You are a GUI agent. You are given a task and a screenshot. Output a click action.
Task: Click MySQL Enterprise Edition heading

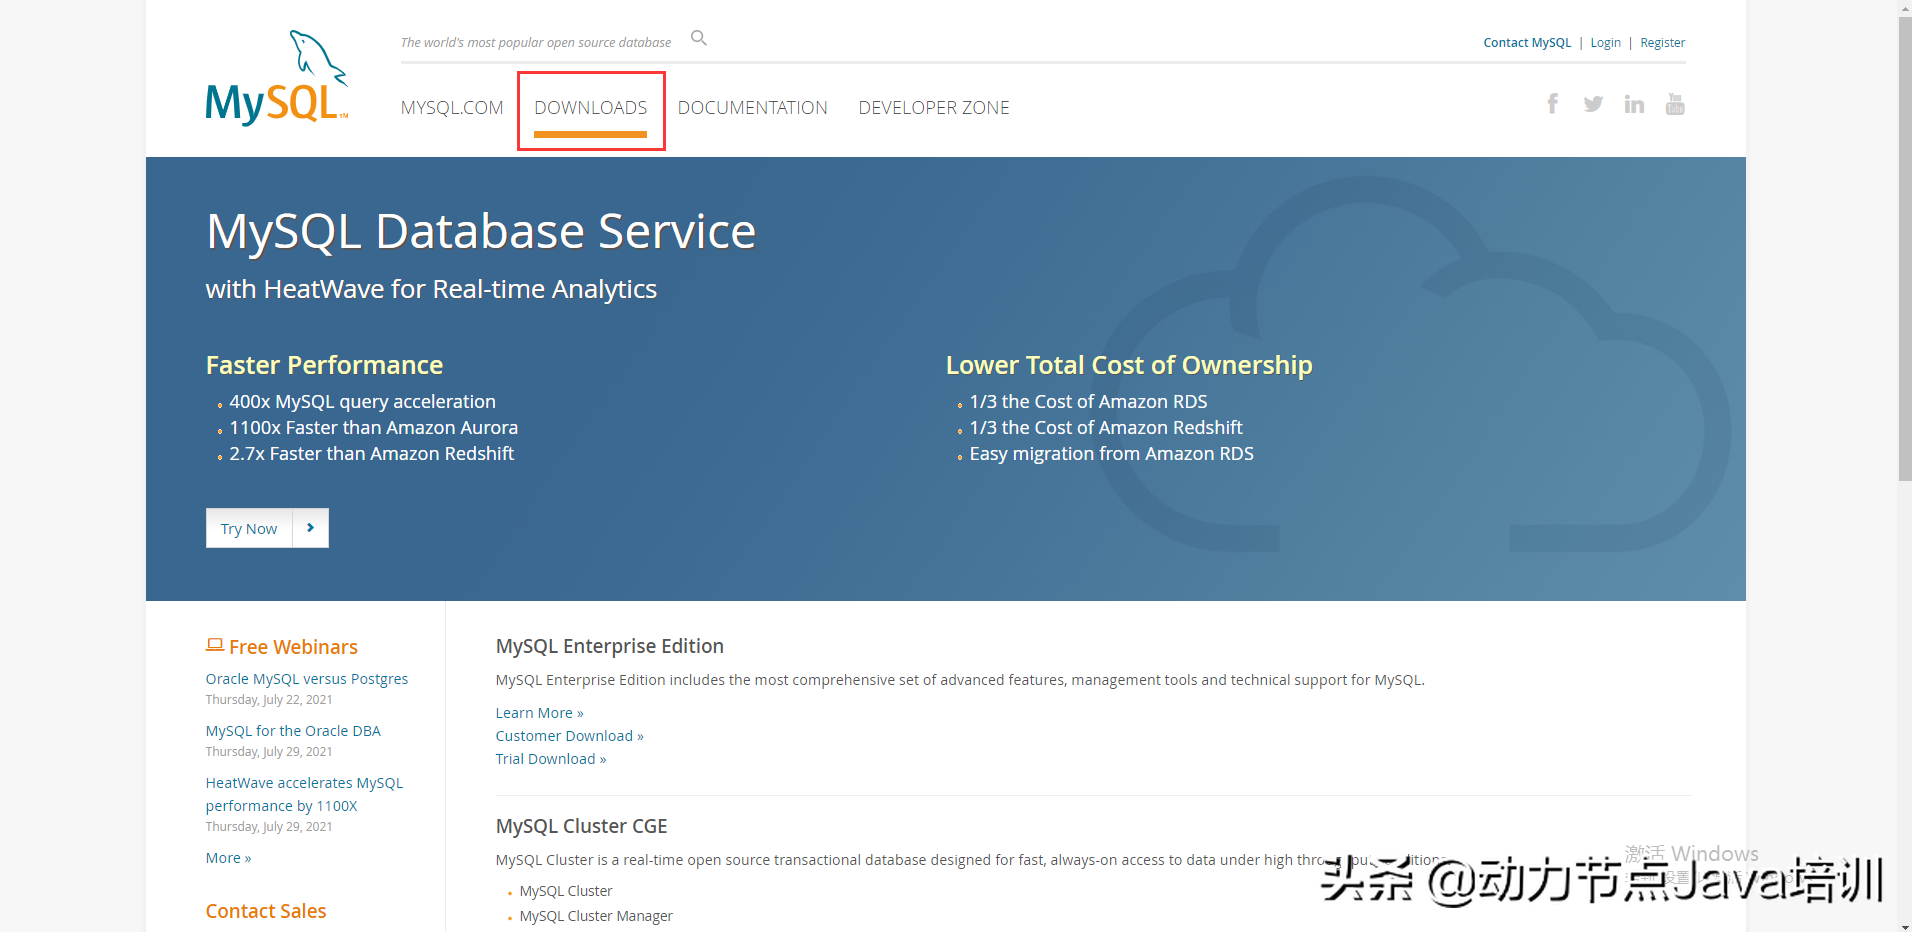[x=610, y=646]
